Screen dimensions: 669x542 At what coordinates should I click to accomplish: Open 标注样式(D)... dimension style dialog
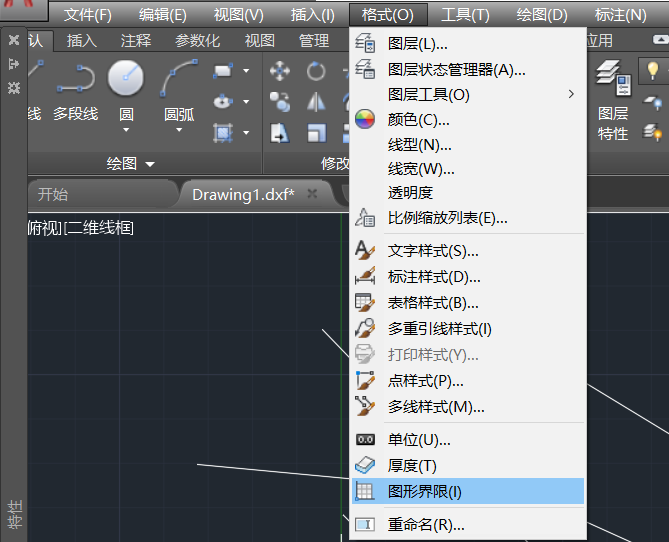pos(468,277)
